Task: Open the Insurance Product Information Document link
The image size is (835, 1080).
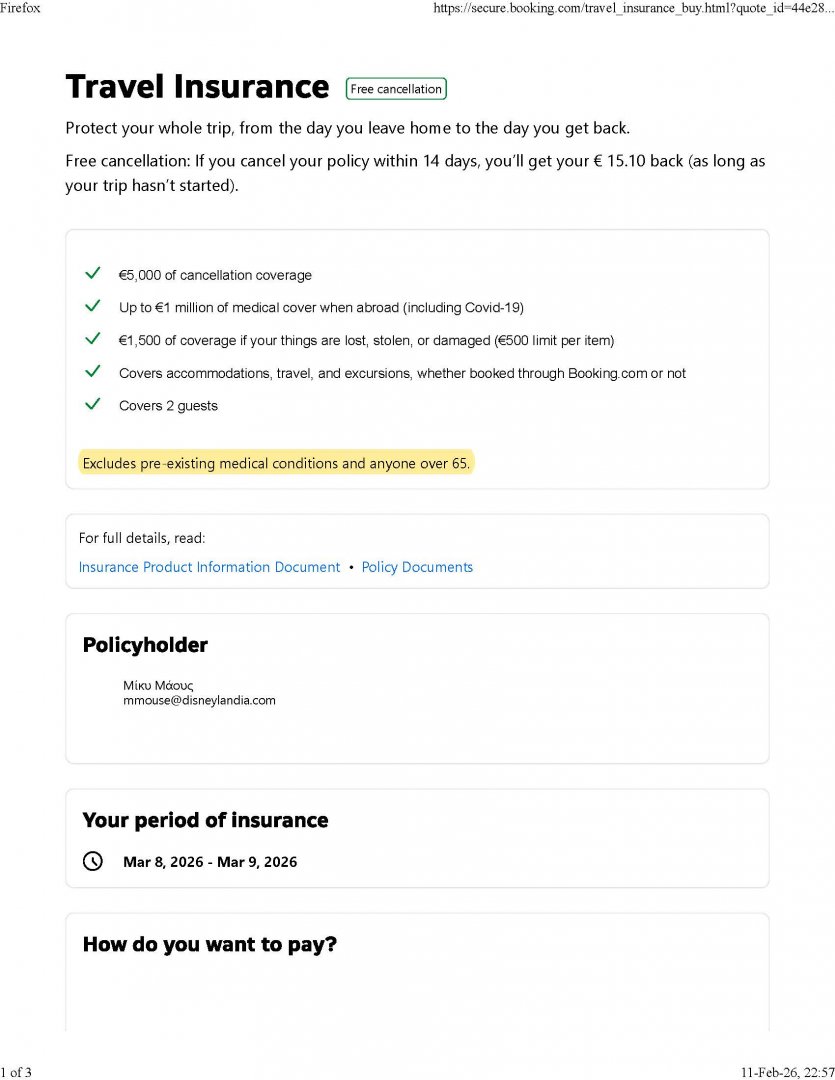Action: point(209,567)
